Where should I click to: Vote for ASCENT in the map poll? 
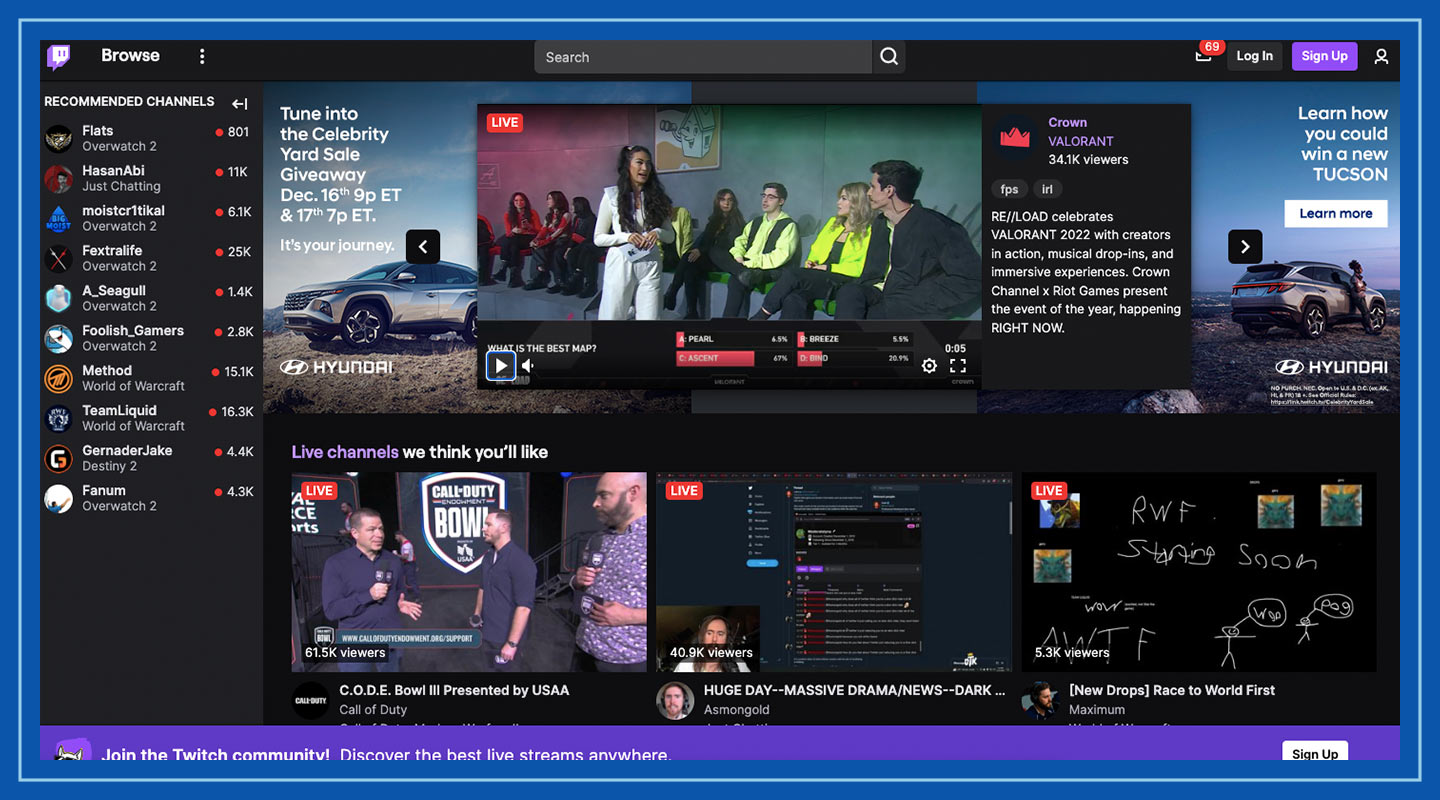(713, 357)
